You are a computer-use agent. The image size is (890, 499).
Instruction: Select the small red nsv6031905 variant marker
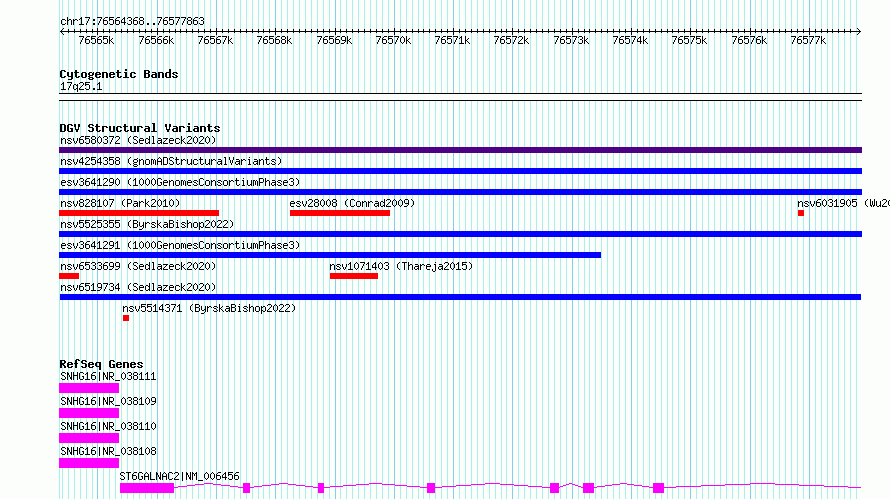801,213
